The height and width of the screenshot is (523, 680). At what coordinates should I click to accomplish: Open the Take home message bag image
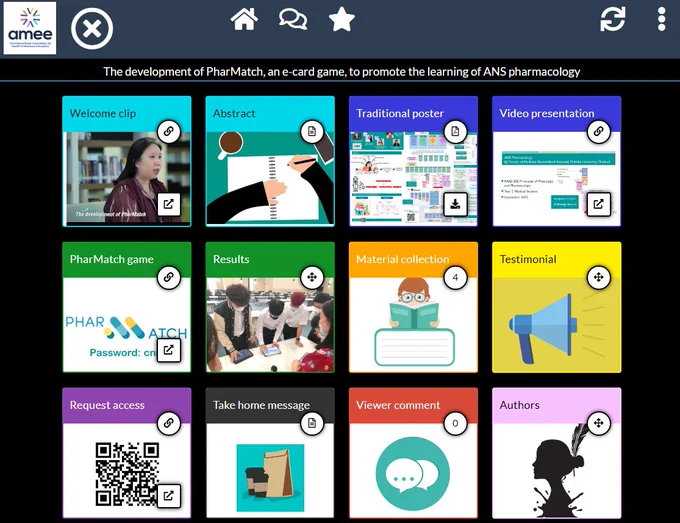270,477
